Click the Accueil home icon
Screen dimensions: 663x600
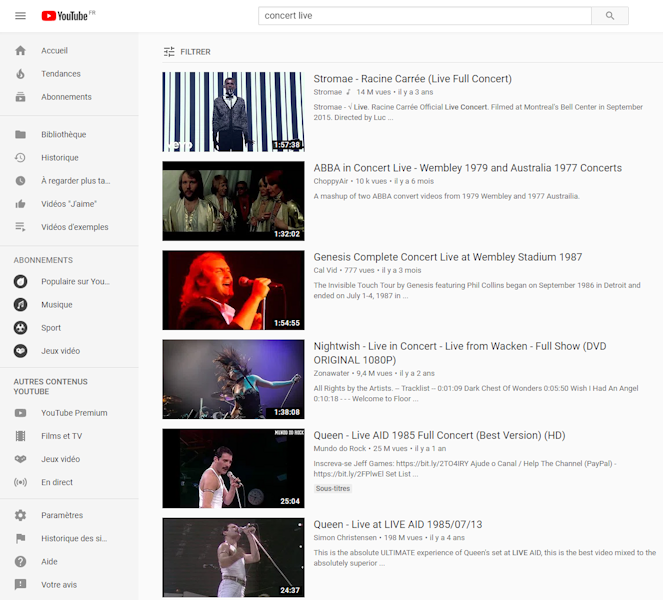pyautogui.click(x=20, y=51)
